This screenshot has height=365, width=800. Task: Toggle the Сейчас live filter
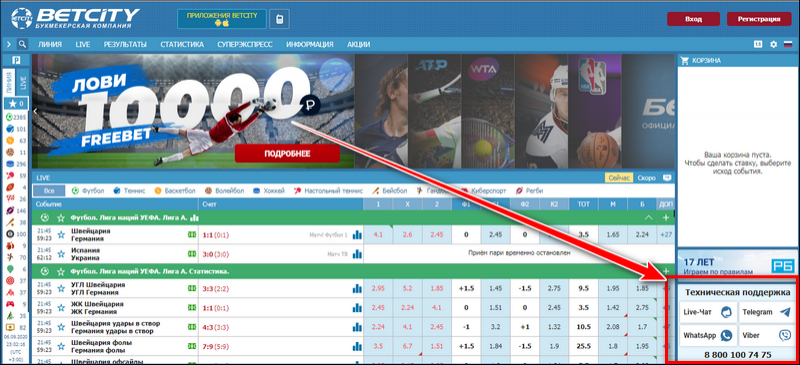point(619,178)
